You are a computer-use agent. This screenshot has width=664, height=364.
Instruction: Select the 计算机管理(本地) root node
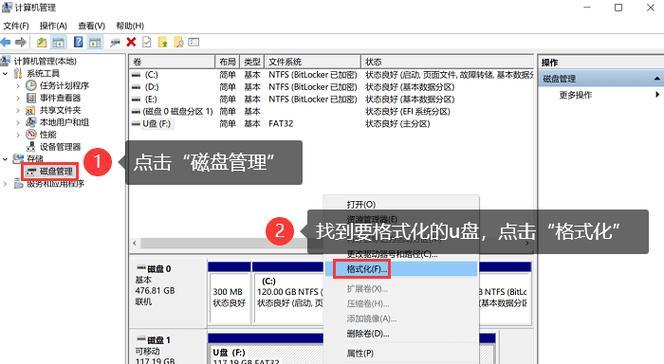point(45,61)
